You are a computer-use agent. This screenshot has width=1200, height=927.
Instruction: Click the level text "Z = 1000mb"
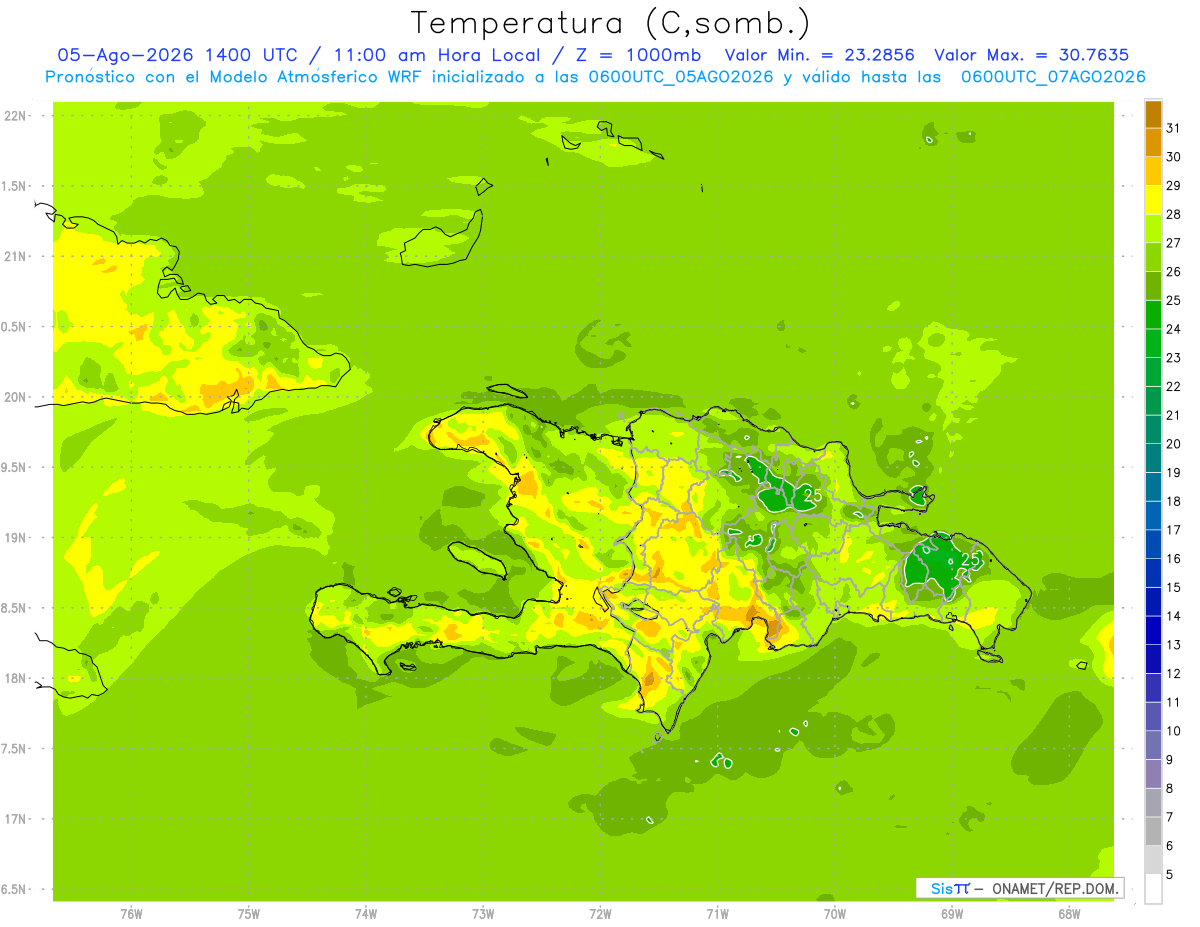(640, 55)
